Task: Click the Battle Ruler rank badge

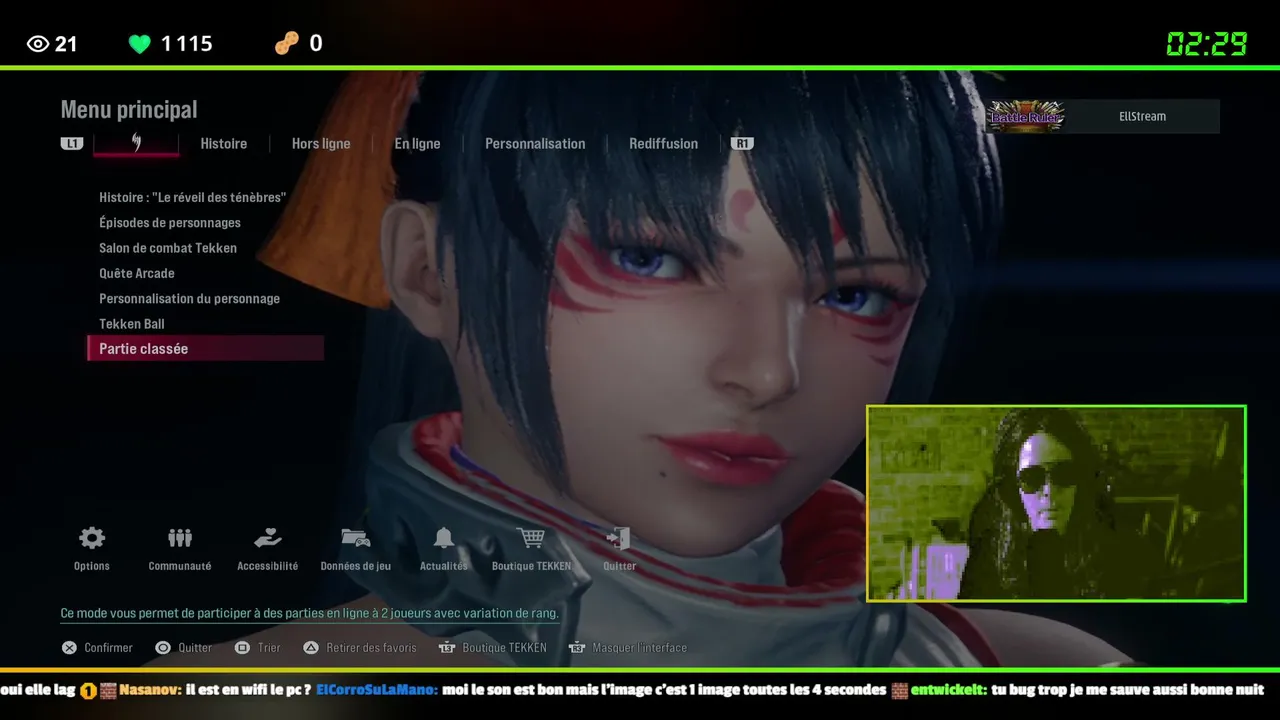Action: 1027,116
